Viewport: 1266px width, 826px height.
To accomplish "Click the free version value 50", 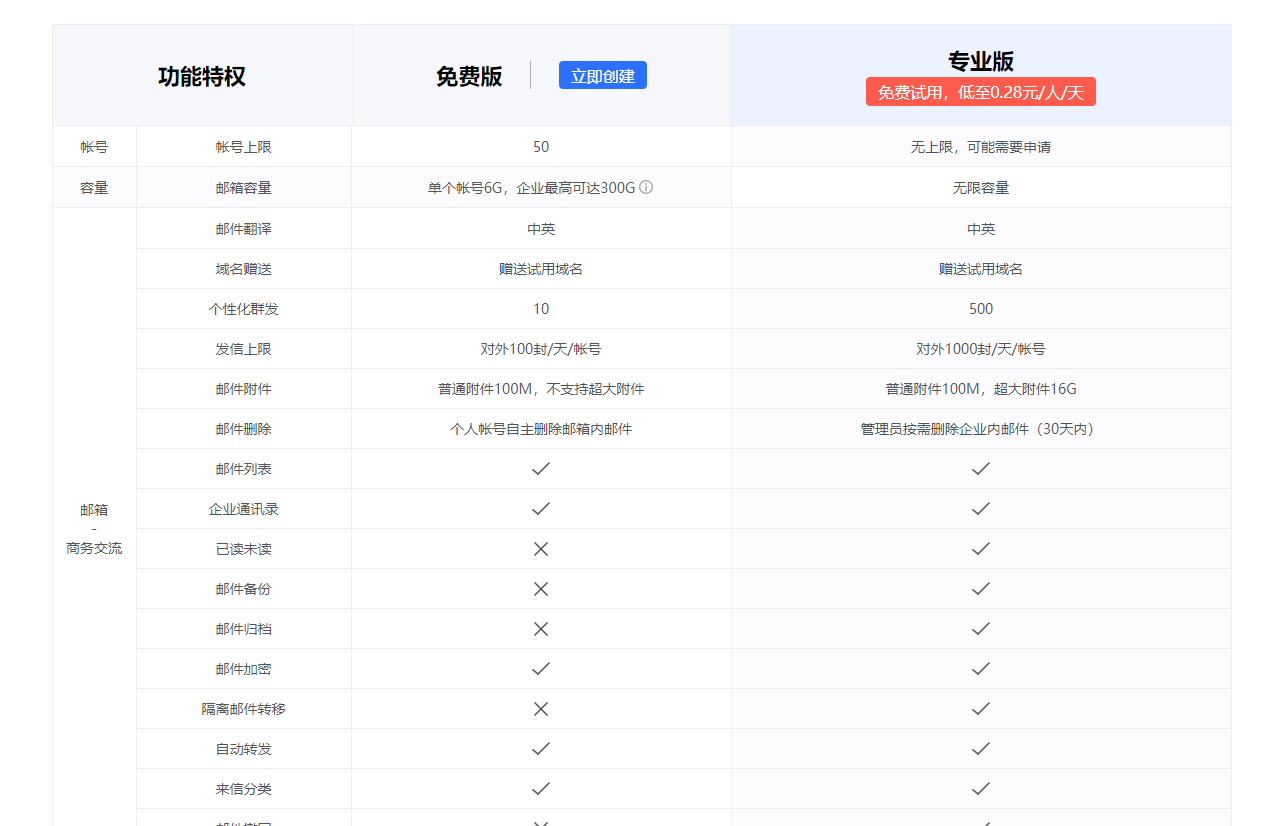I will [541, 147].
